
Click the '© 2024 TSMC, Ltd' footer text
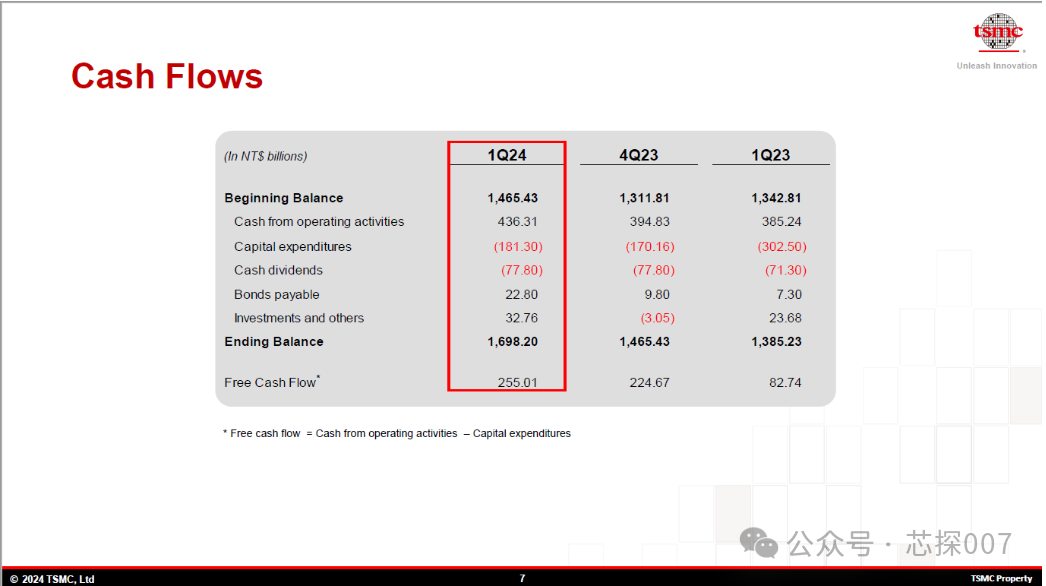point(52,579)
